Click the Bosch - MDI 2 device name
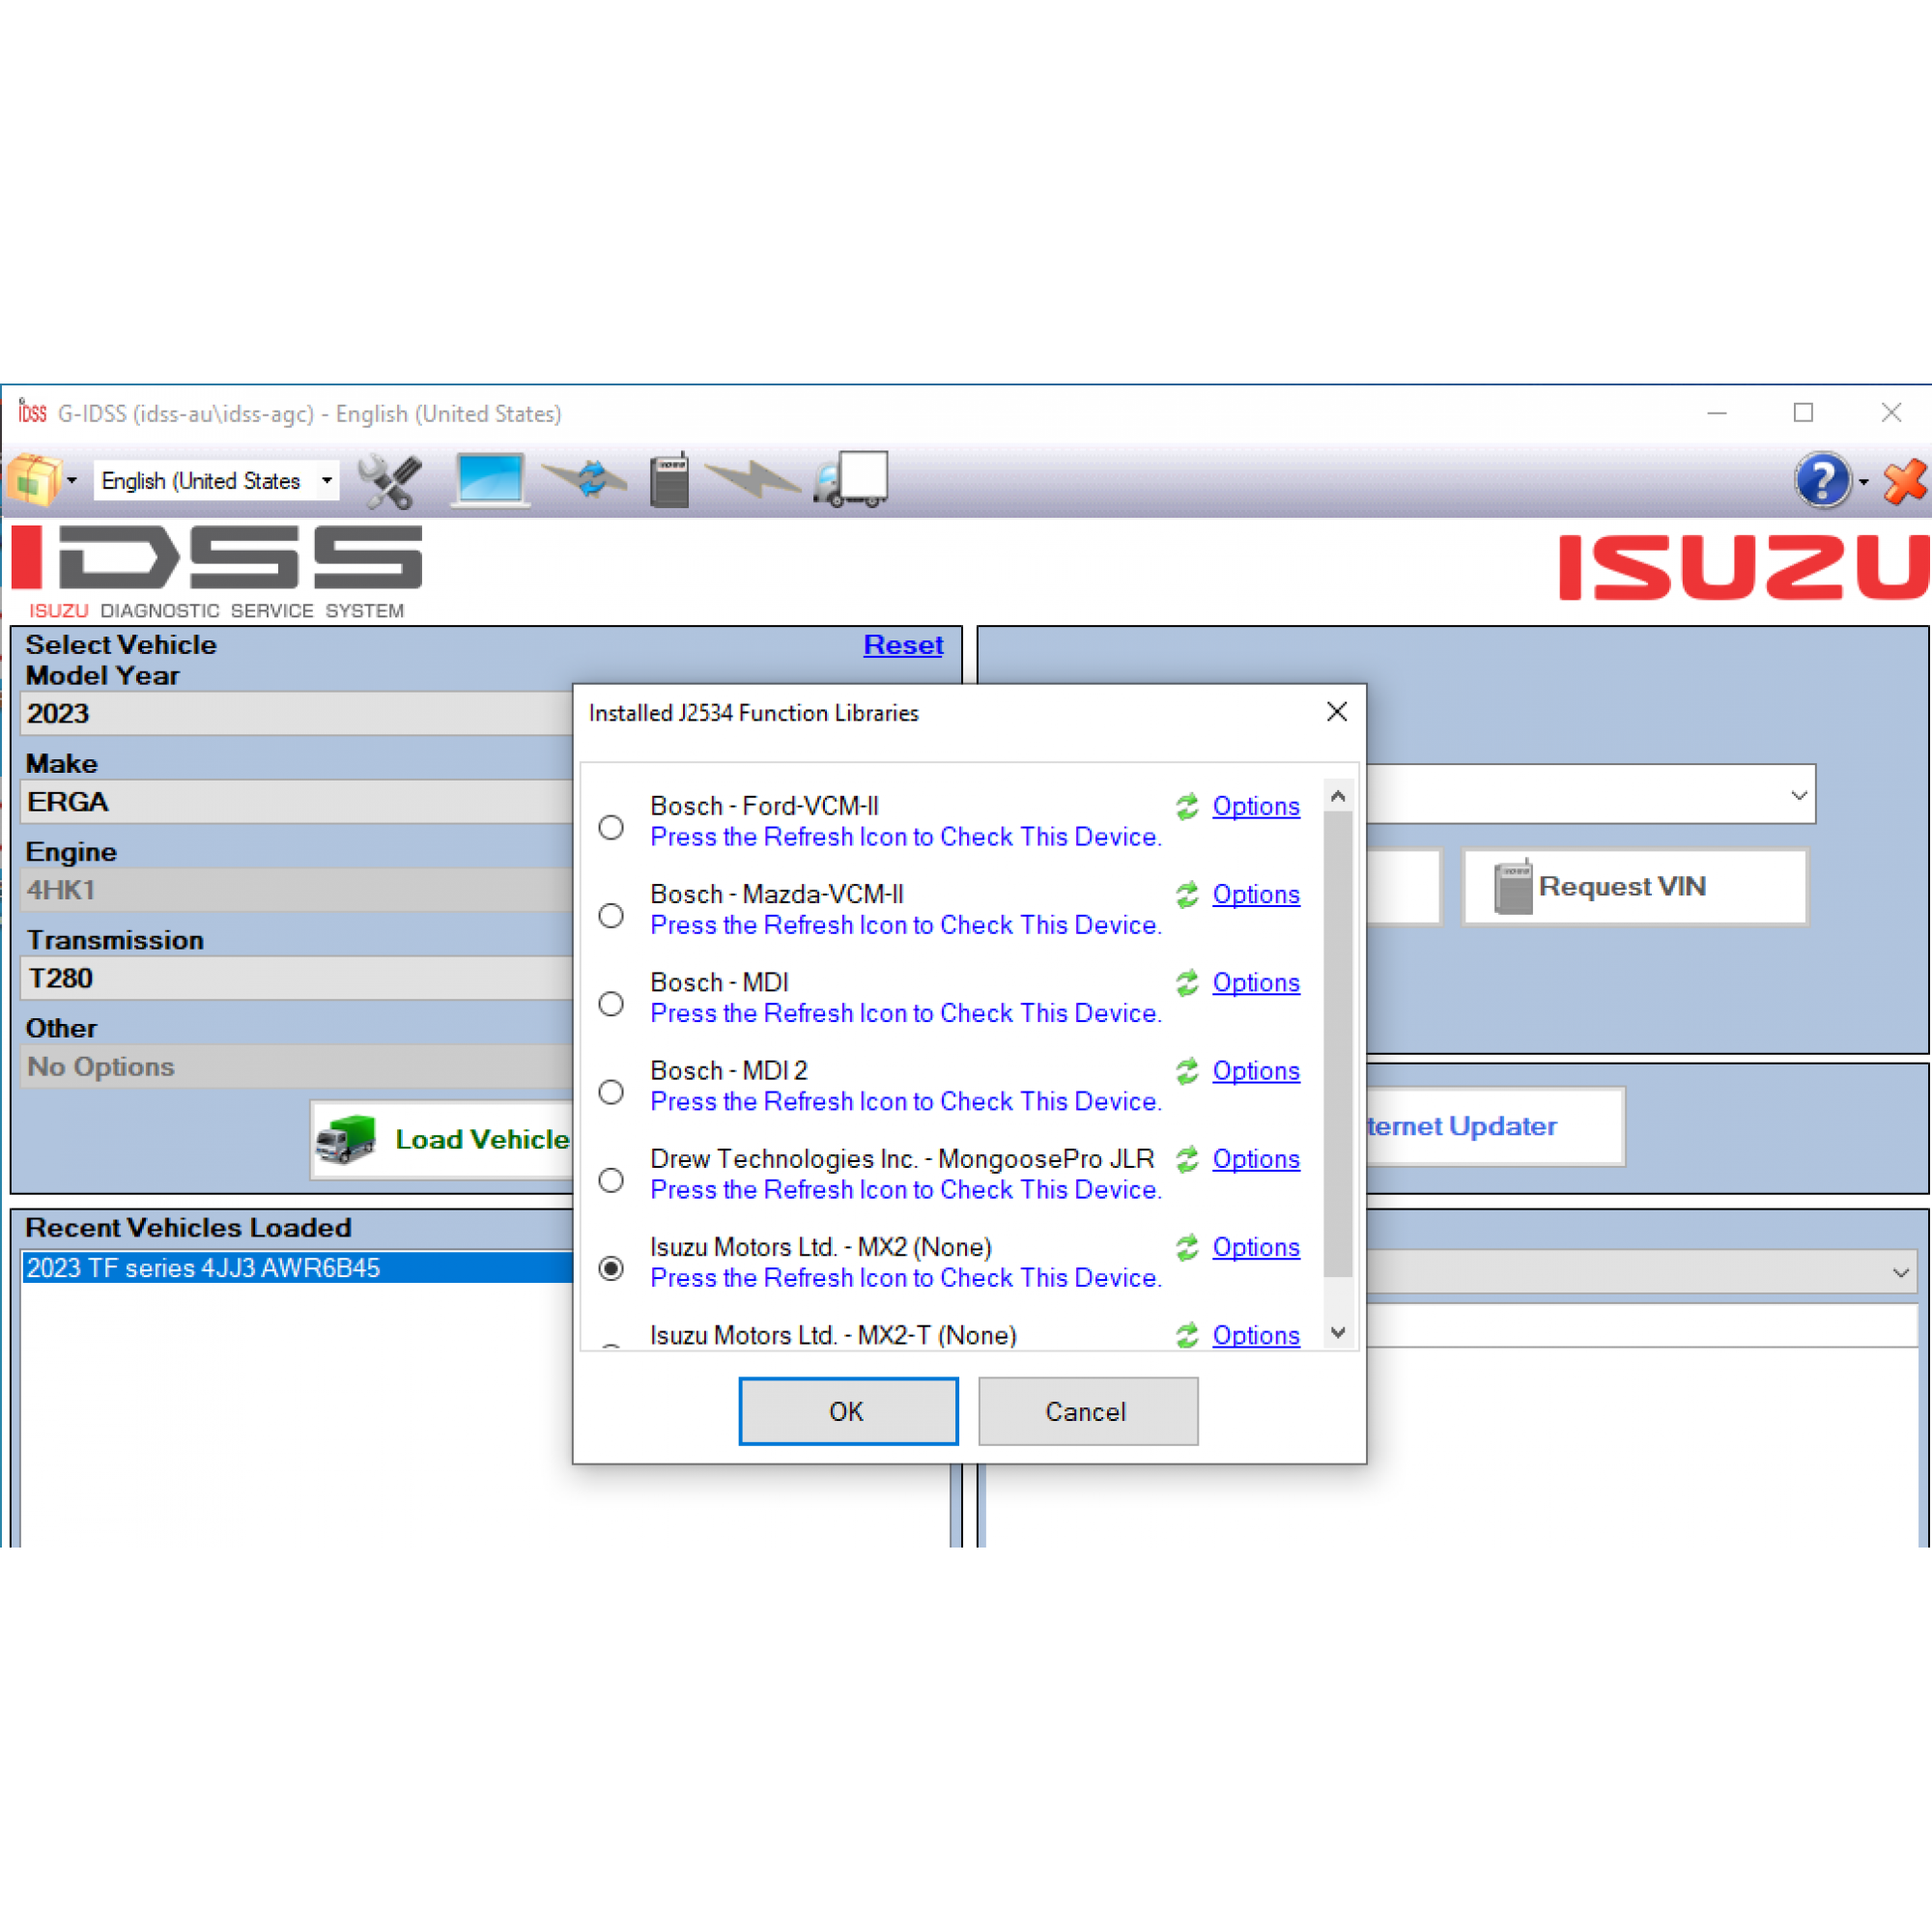This screenshot has width=1932, height=1932. [729, 1071]
